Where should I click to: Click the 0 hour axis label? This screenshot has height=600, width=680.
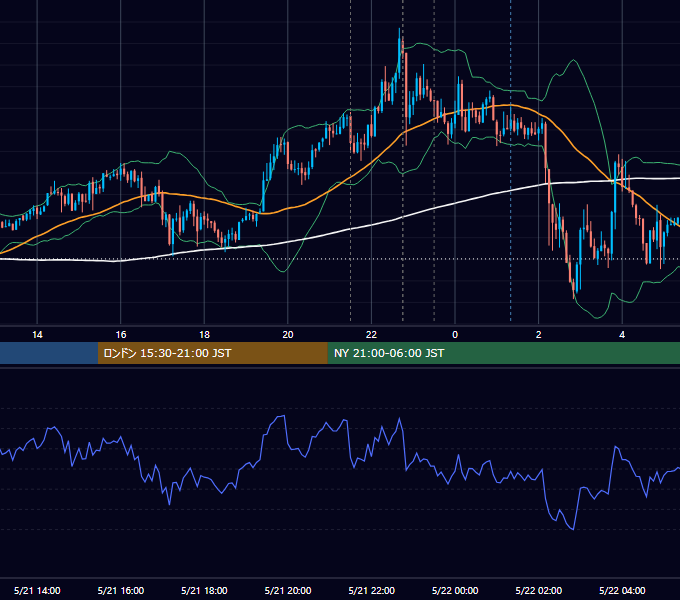coord(455,335)
